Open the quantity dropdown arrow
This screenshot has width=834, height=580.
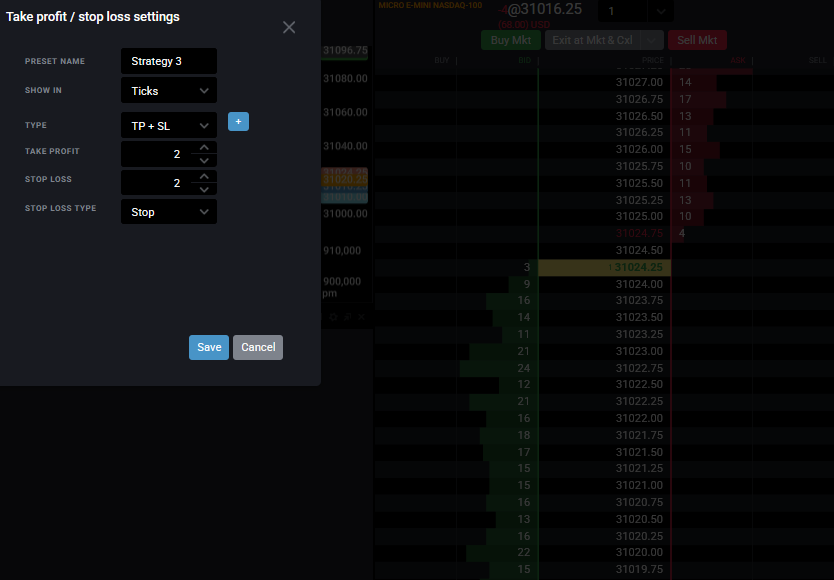pyautogui.click(x=661, y=11)
